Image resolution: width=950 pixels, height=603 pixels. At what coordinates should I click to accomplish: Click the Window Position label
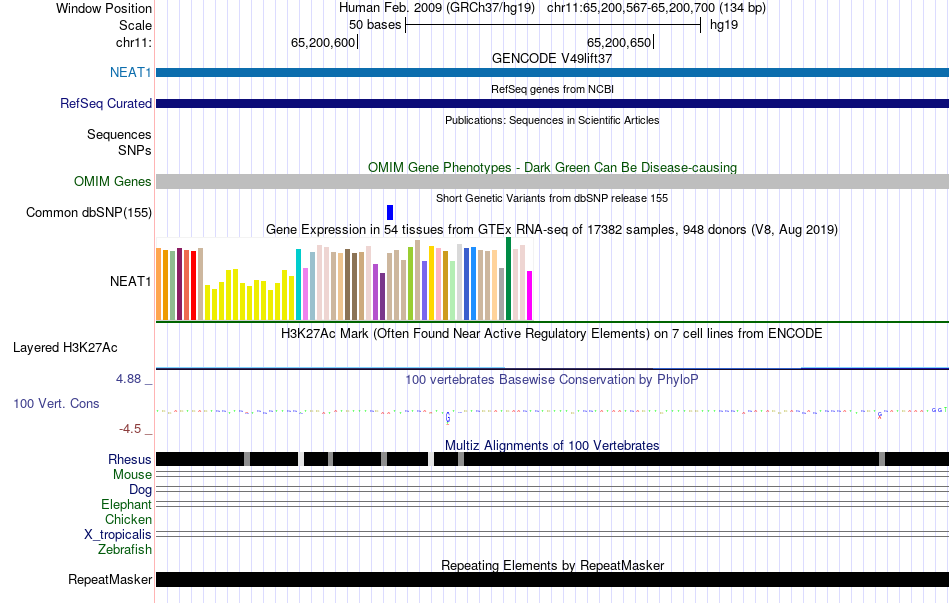click(x=104, y=8)
